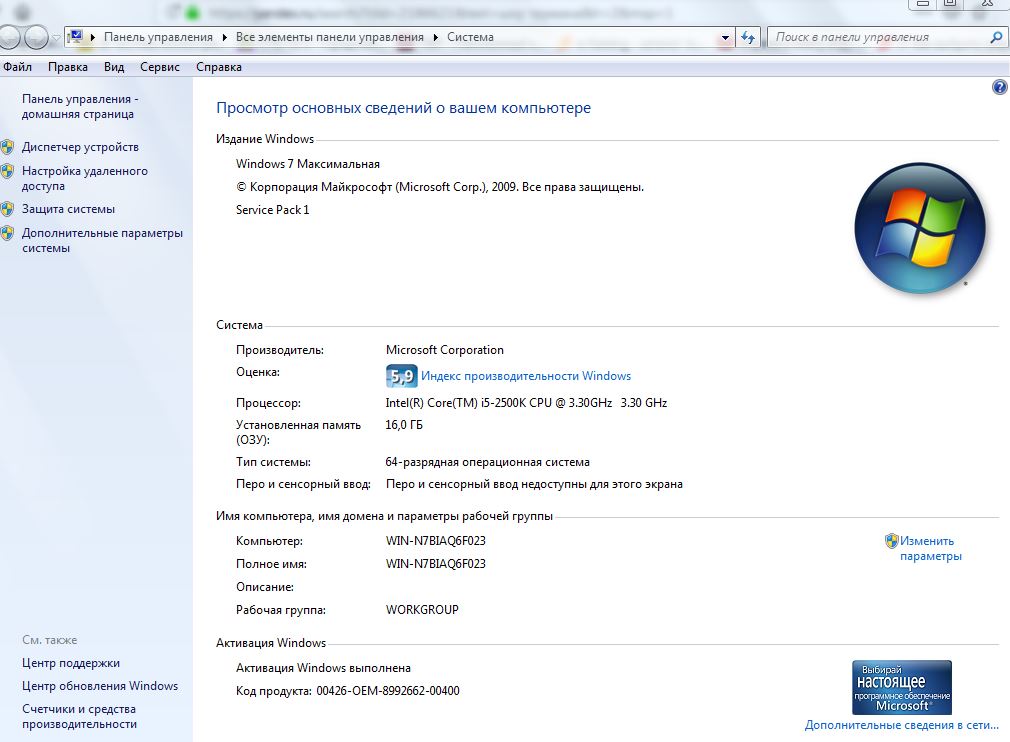The height and width of the screenshot is (742, 1010).
Task: Open Счетчики и средства производительности link
Action: [x=79, y=716]
